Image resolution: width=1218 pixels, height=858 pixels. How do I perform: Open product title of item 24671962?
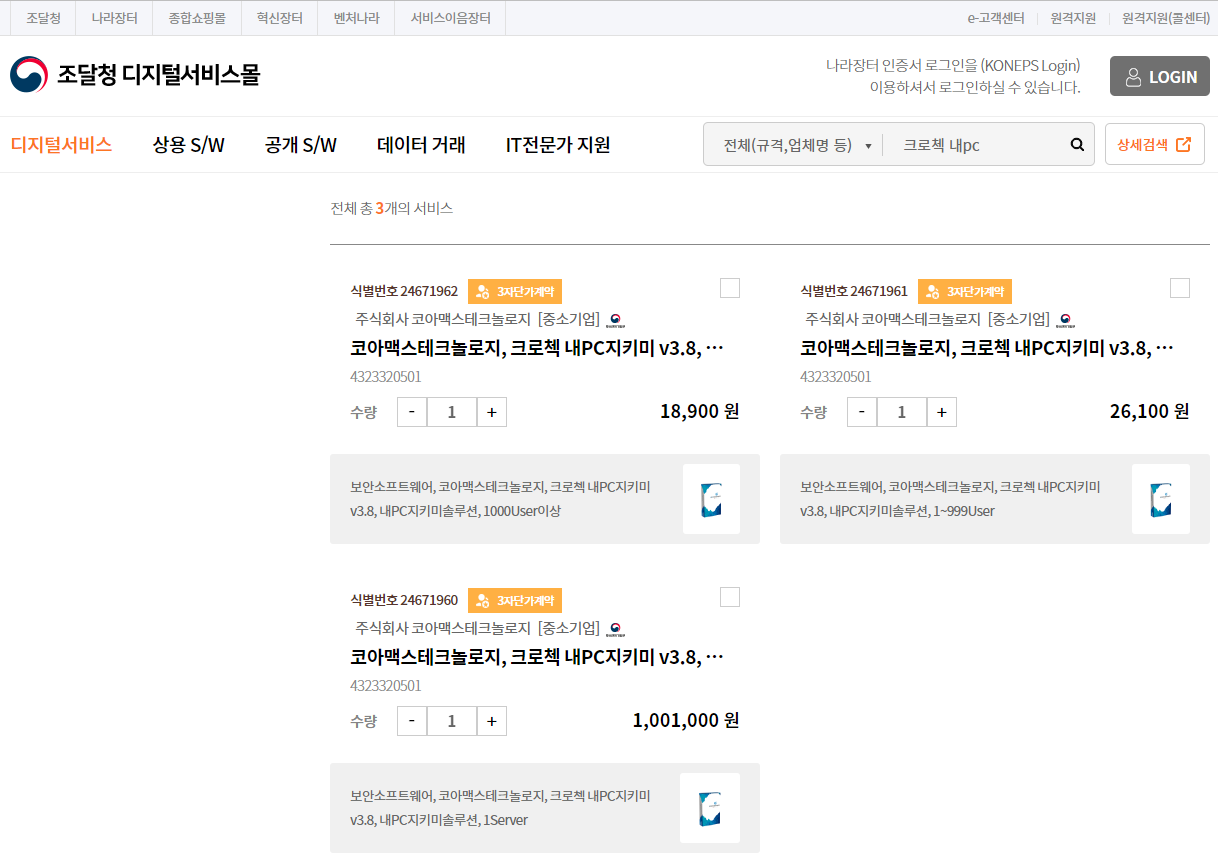(536, 348)
